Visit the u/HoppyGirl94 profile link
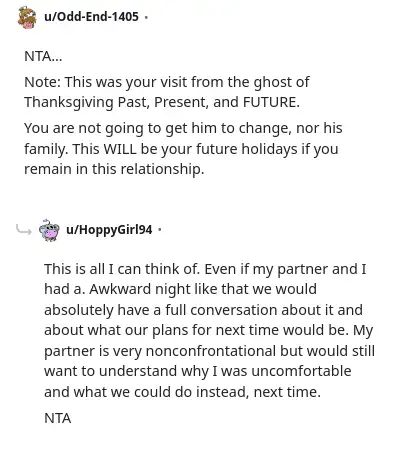The width and height of the screenshot is (400, 453). [109, 230]
